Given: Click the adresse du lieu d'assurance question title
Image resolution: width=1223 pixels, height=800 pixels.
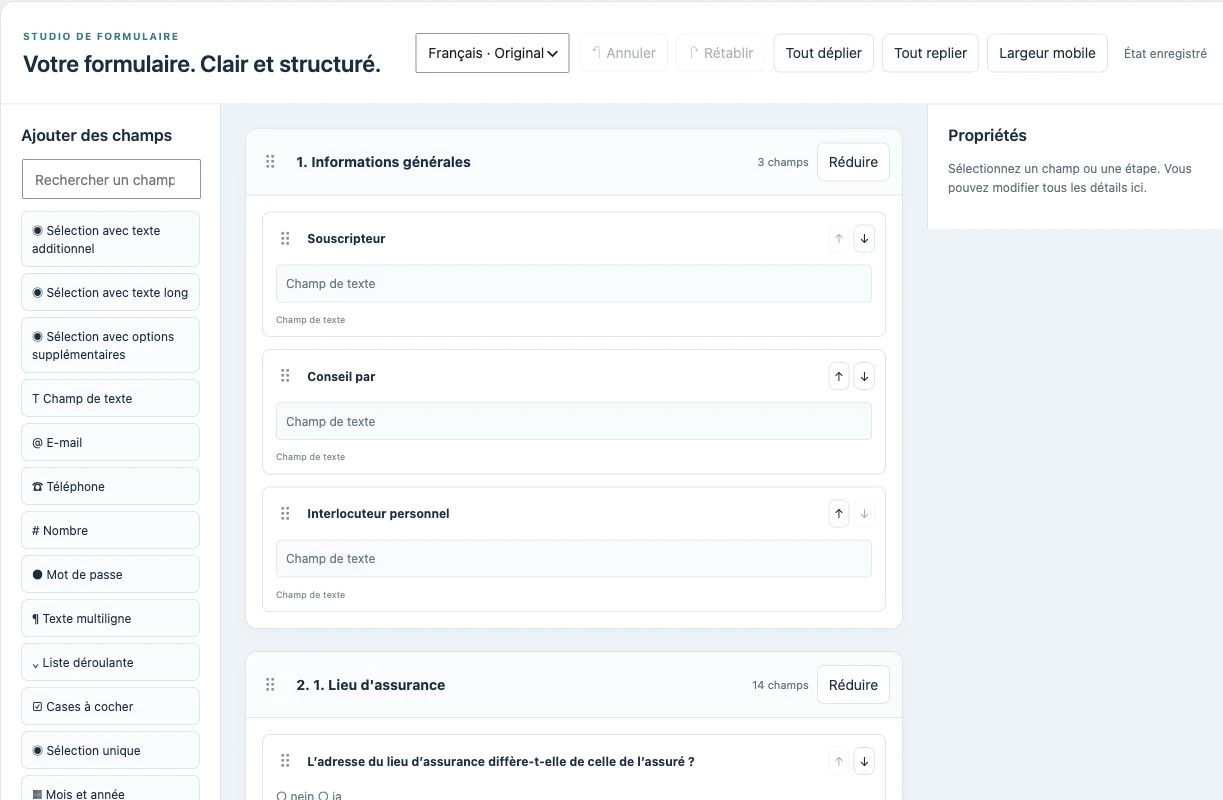Looking at the screenshot, I should tap(501, 762).
